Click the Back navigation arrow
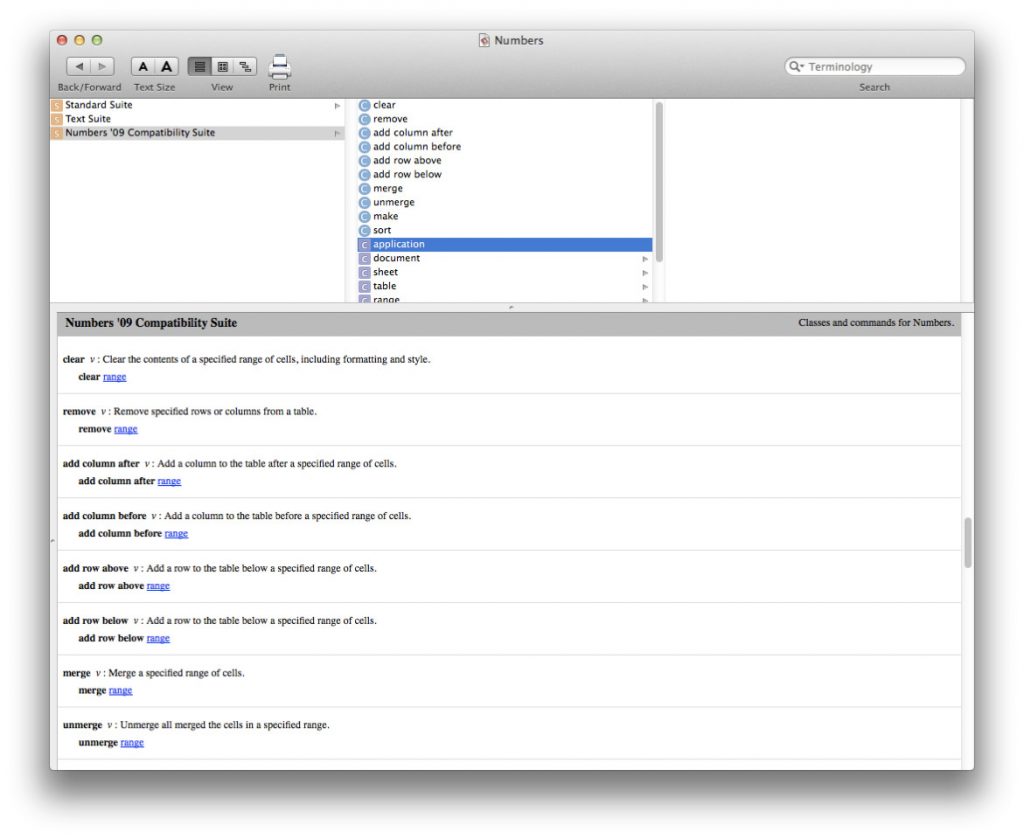 point(80,66)
